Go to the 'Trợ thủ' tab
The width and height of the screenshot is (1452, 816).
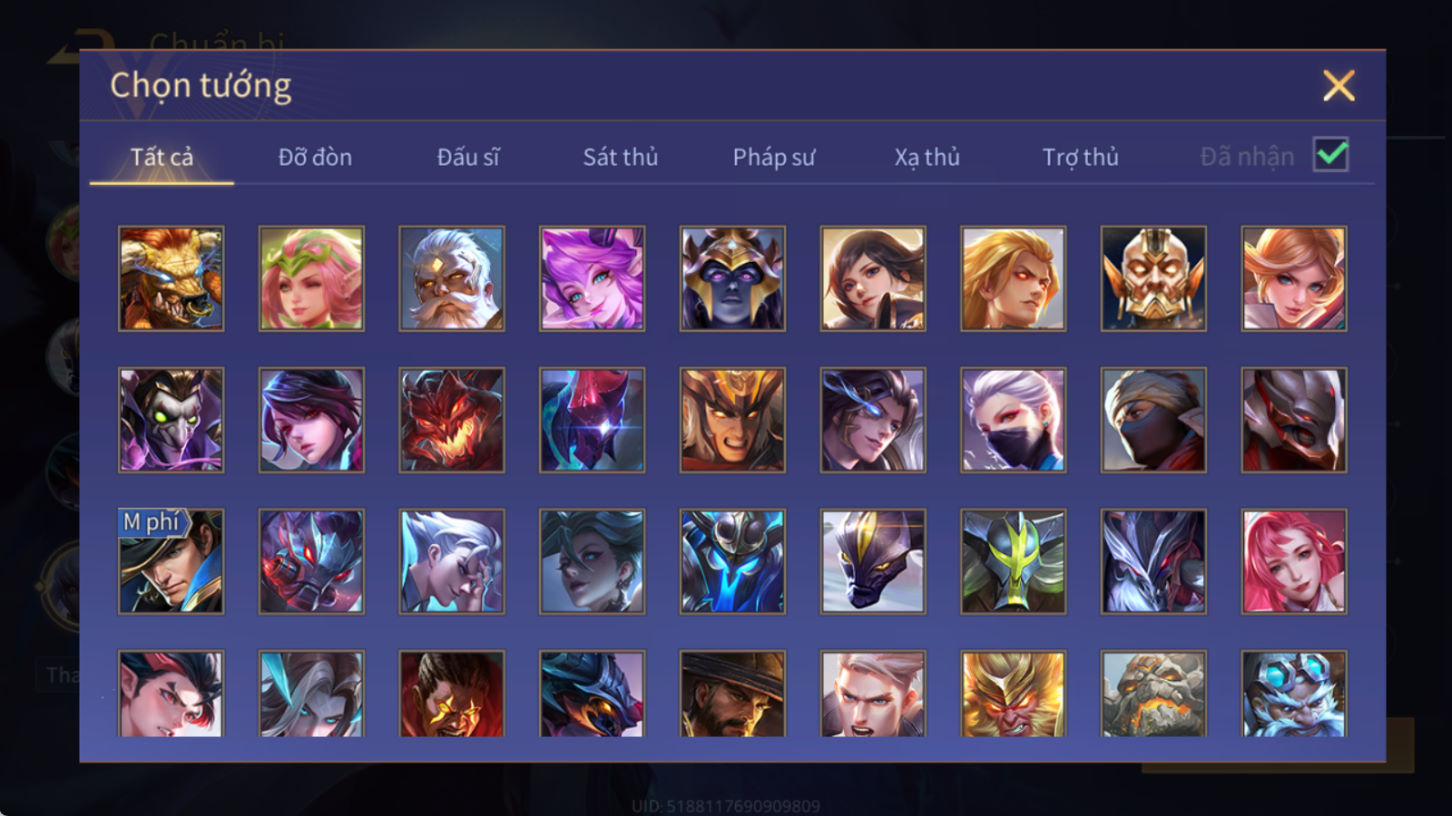click(x=1080, y=157)
